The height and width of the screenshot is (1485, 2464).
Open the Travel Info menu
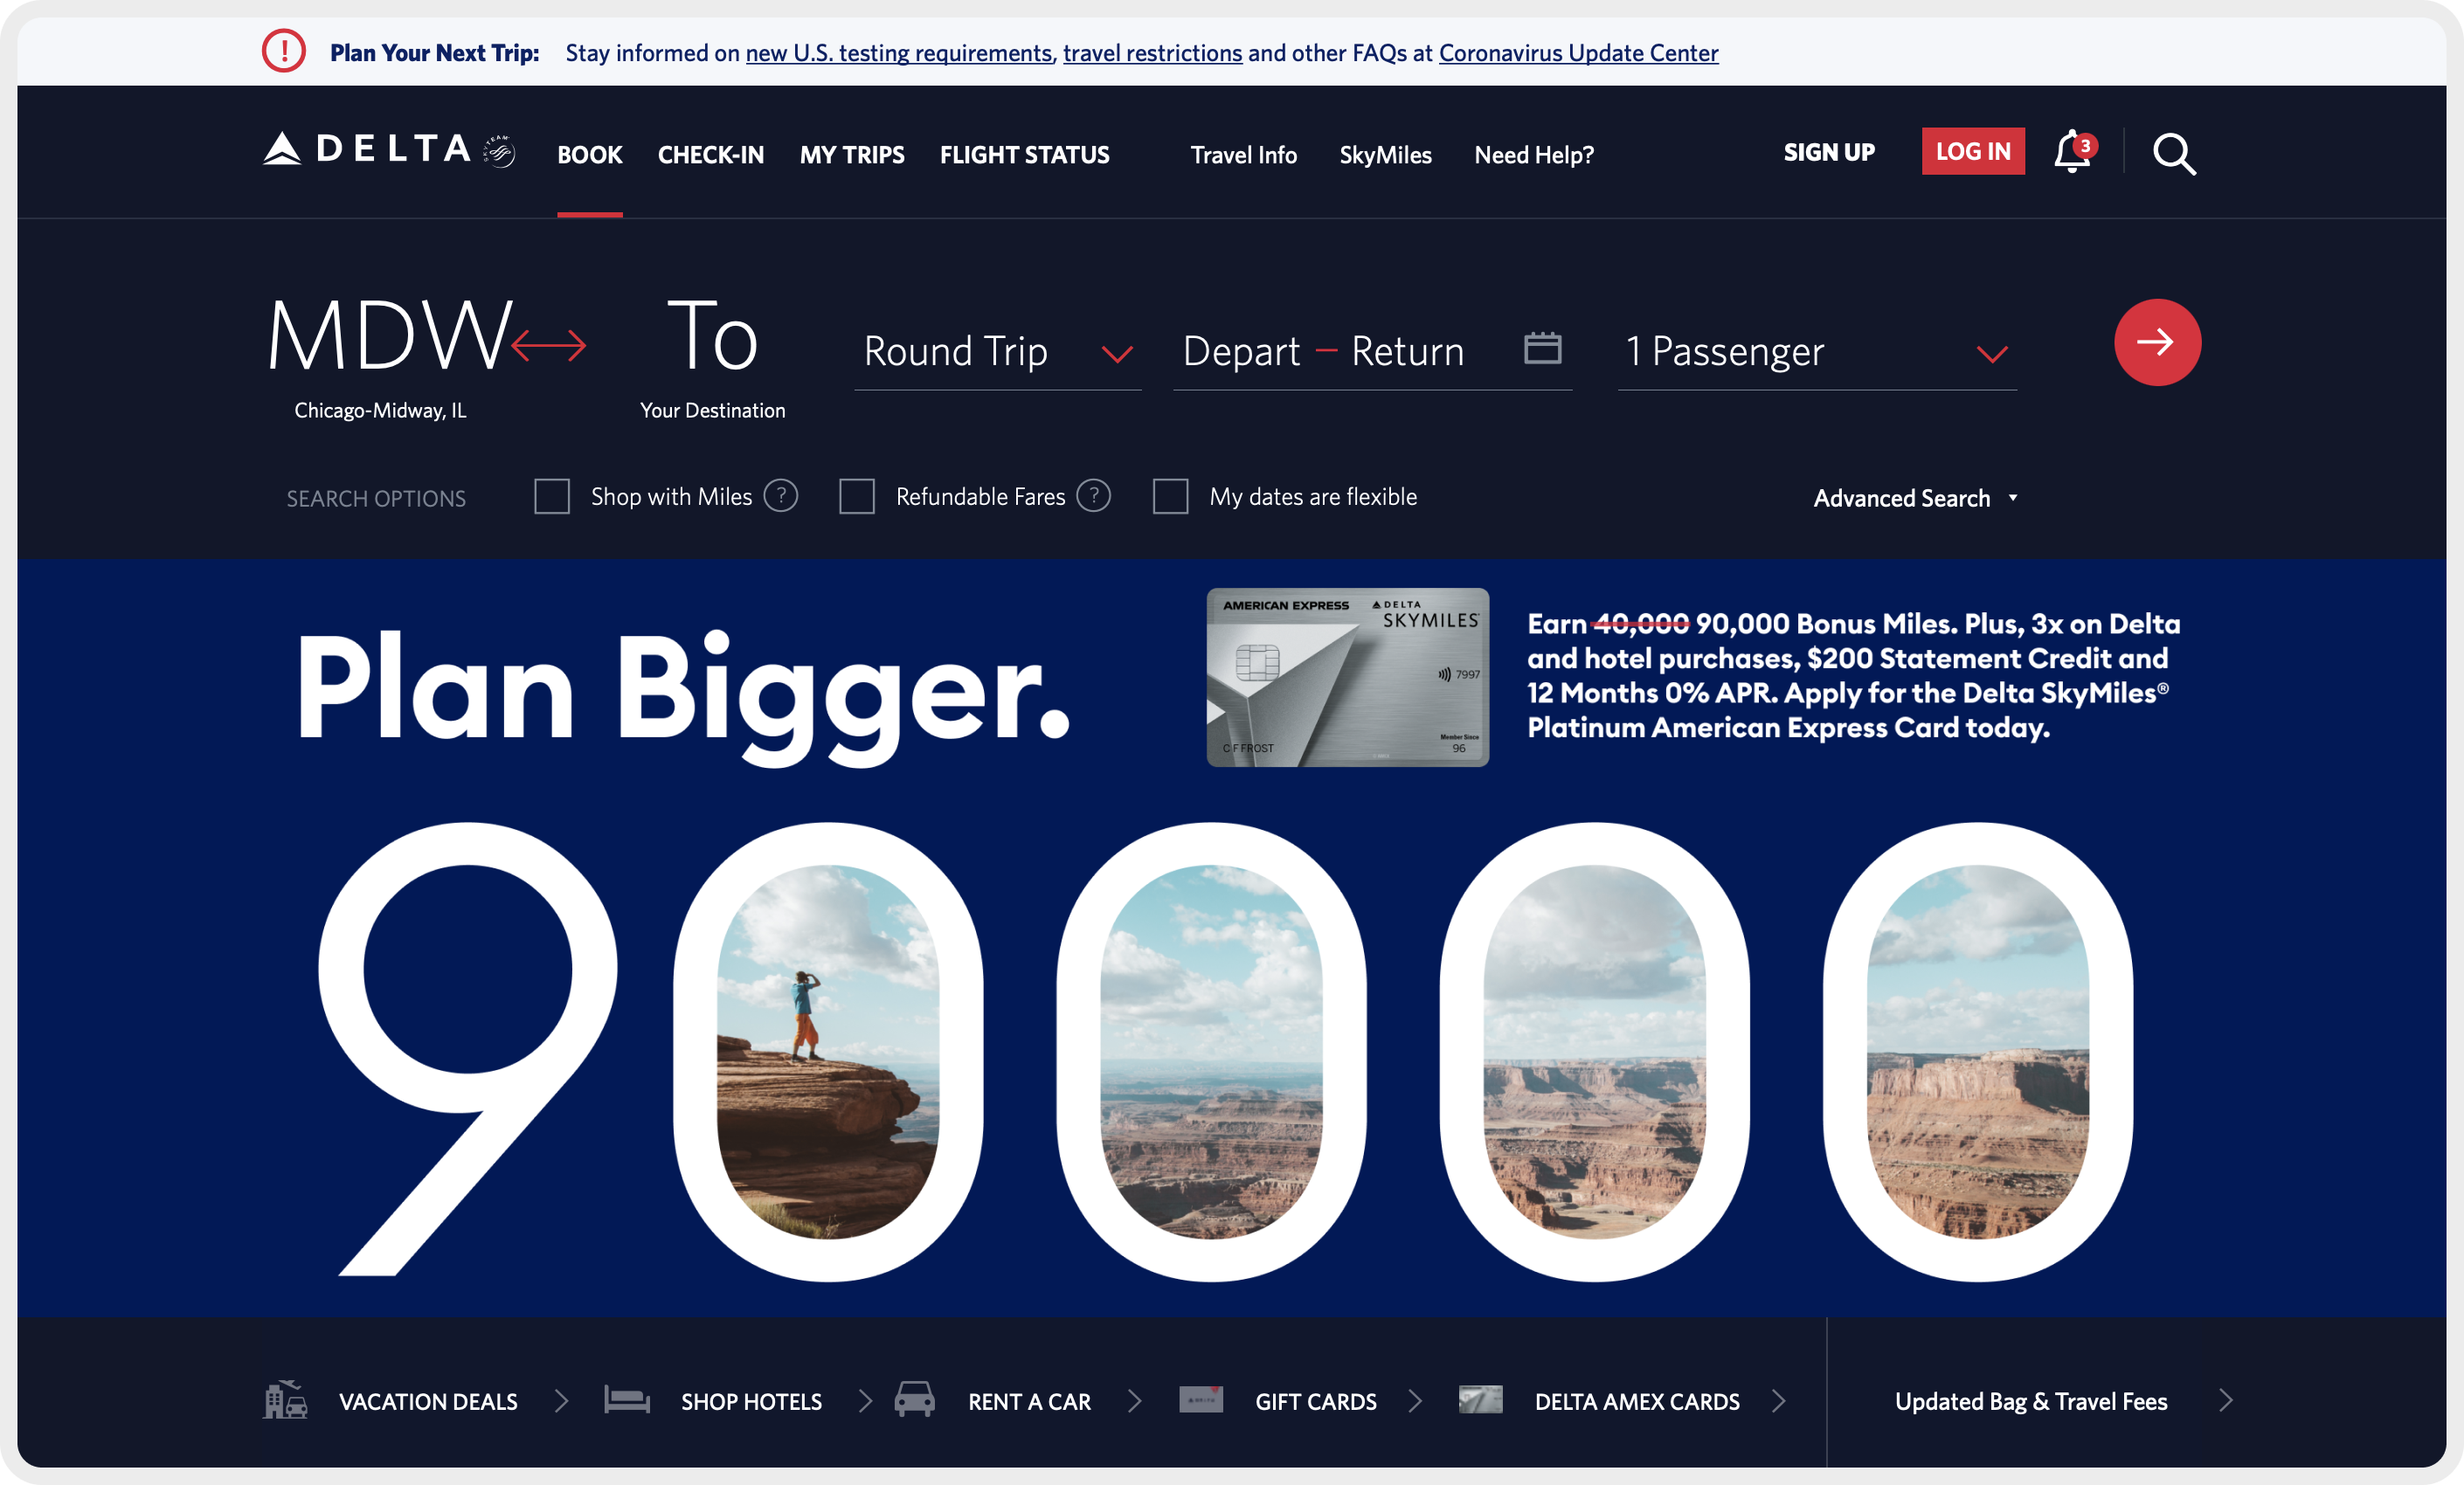1243,155
